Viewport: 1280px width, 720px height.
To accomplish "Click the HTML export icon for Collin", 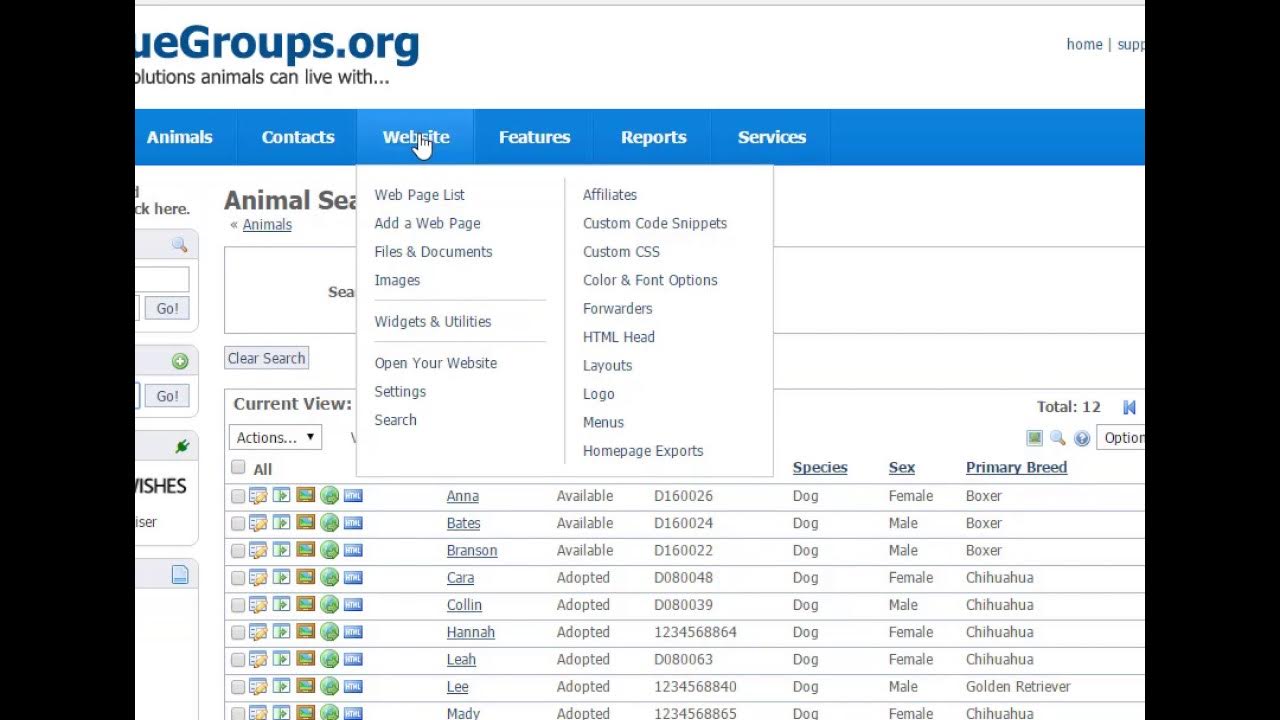I will (x=352, y=603).
